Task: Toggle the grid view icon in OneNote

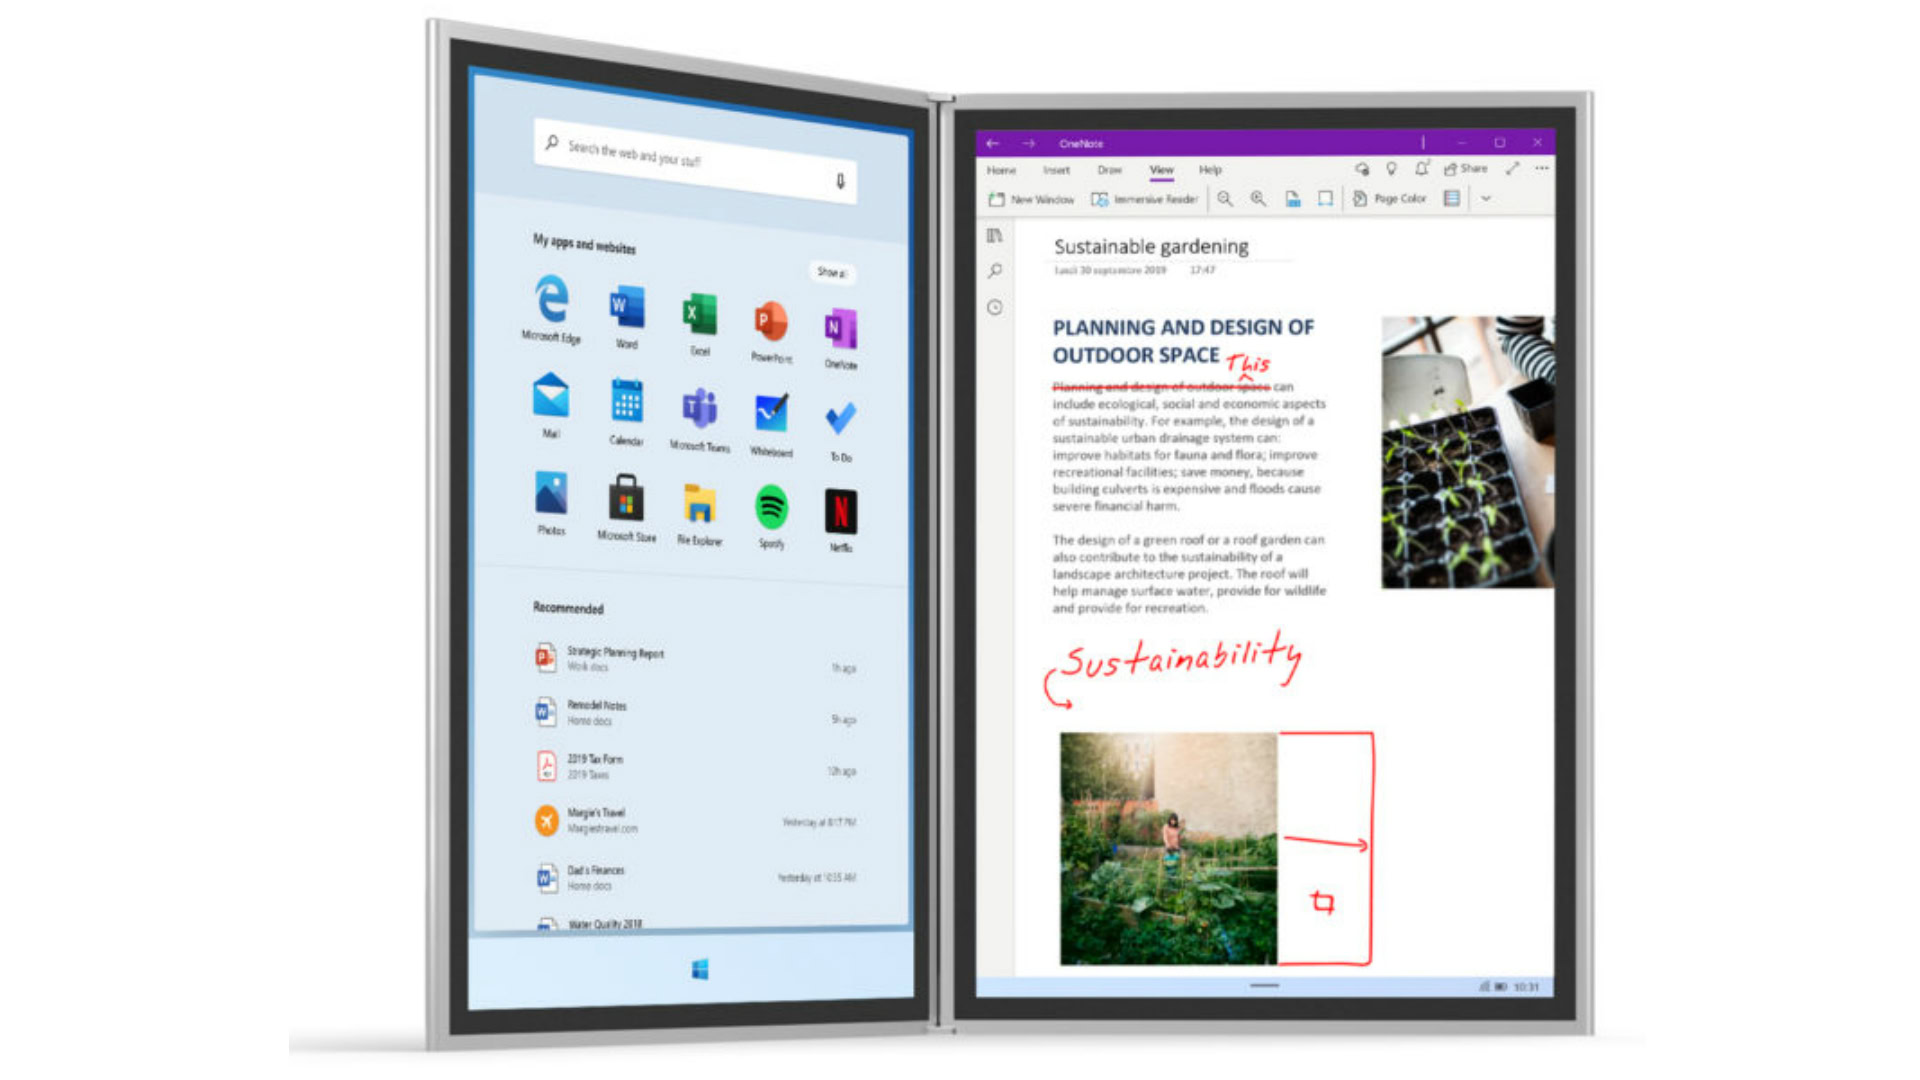Action: (1451, 200)
